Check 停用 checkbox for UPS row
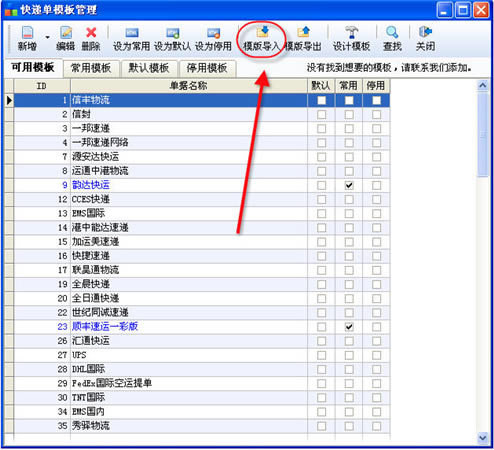 pos(377,355)
